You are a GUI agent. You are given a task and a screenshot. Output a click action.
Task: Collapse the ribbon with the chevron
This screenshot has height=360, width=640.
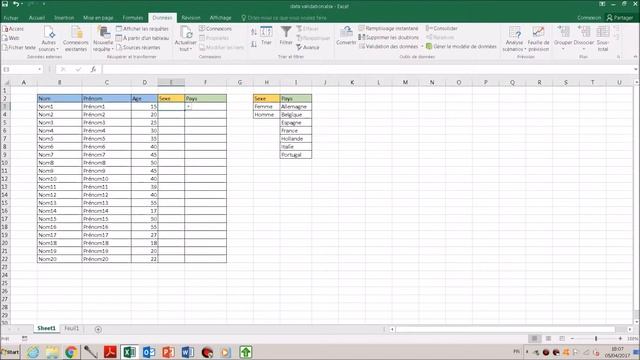635,57
